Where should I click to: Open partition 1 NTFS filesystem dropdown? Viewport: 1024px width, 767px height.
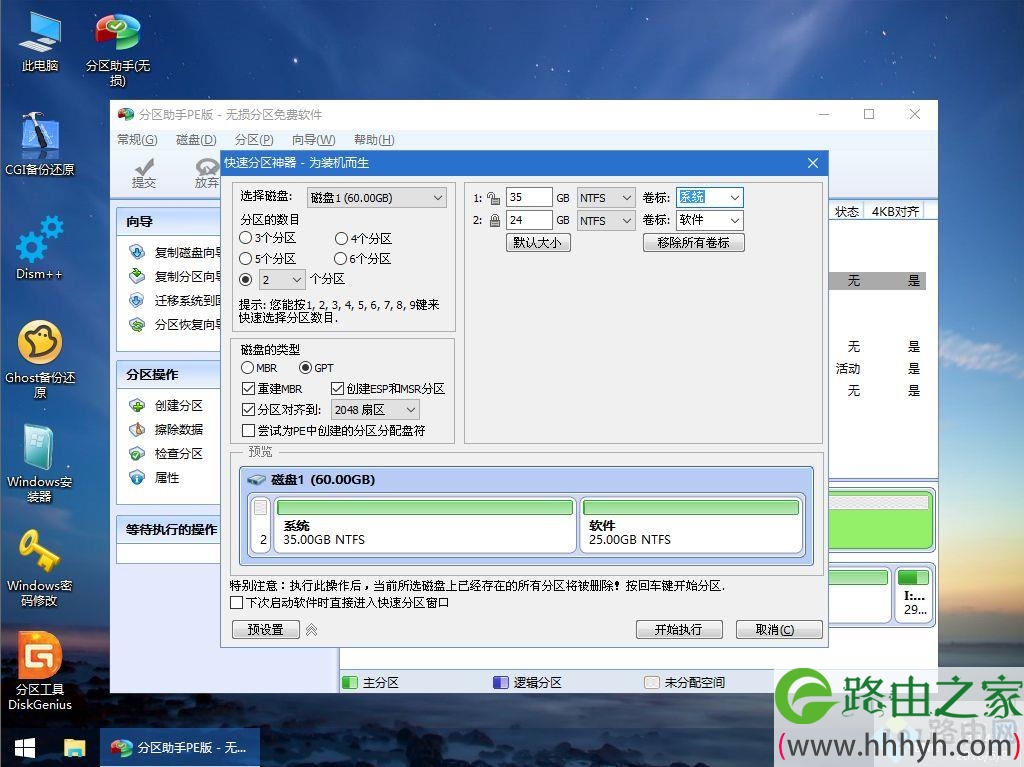point(606,197)
